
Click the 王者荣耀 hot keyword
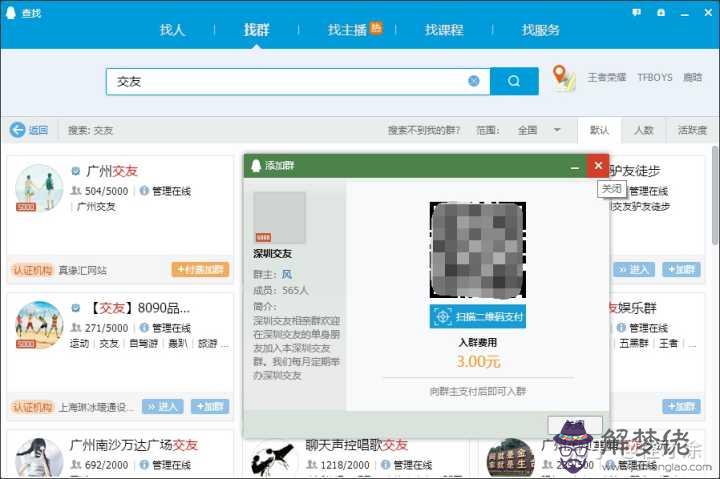tap(607, 77)
